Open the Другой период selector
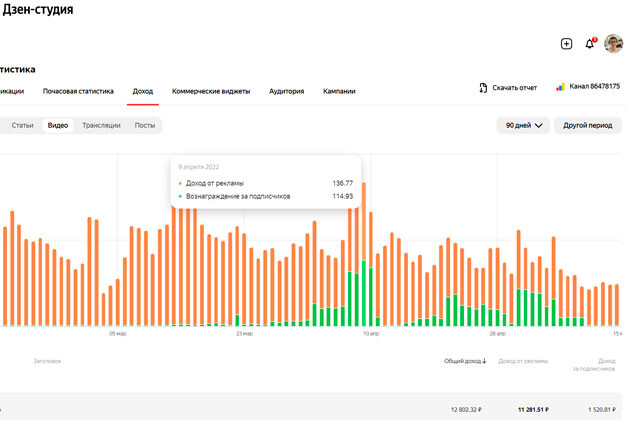Image resolution: width=626 pixels, height=428 pixels. (x=588, y=126)
